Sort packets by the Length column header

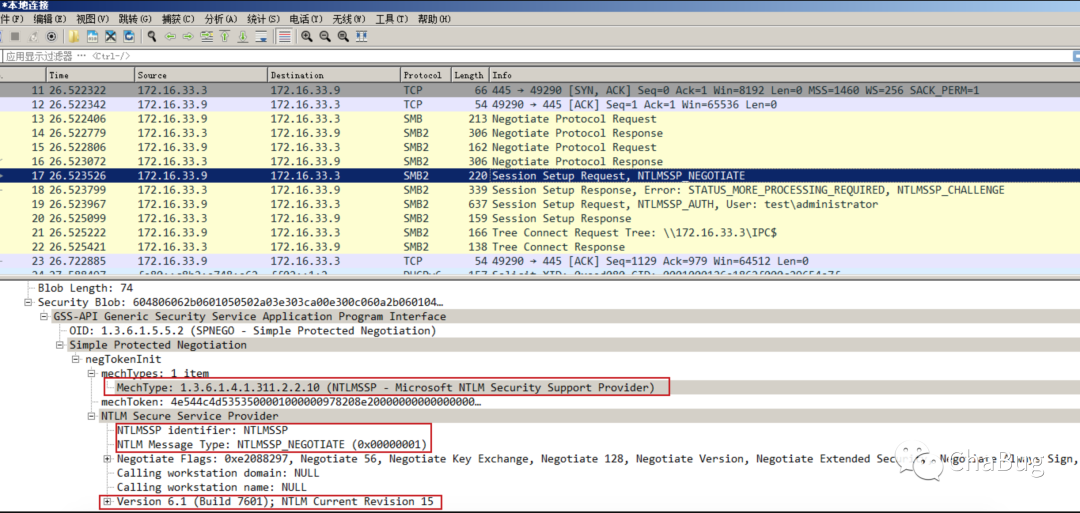(x=470, y=75)
